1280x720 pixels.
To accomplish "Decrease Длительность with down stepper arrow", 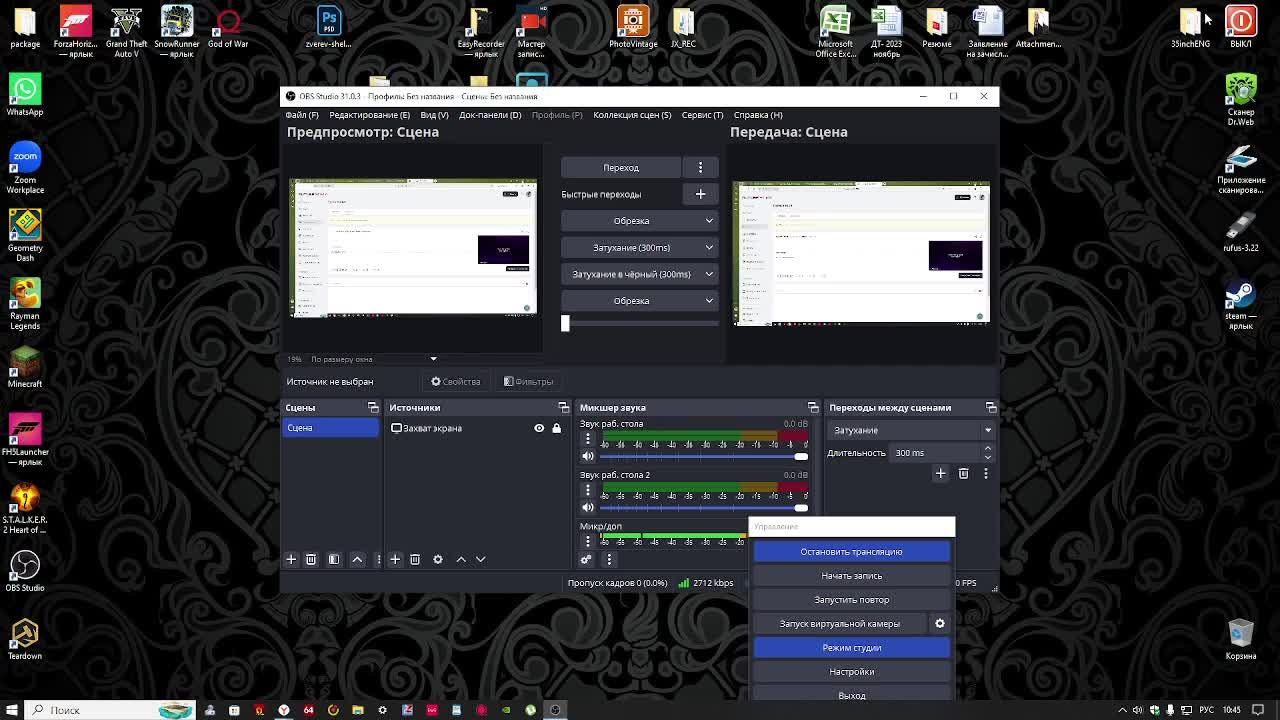I will click(x=987, y=457).
